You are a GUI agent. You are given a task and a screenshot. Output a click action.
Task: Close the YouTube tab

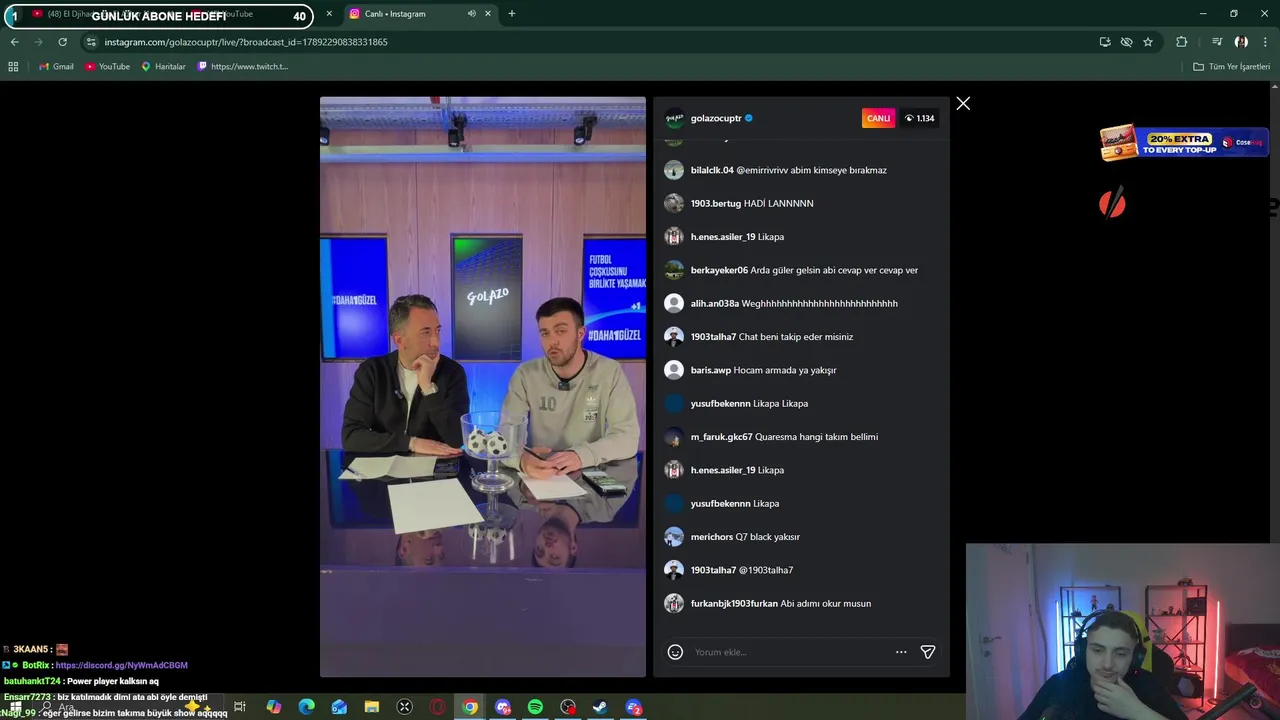click(x=329, y=14)
